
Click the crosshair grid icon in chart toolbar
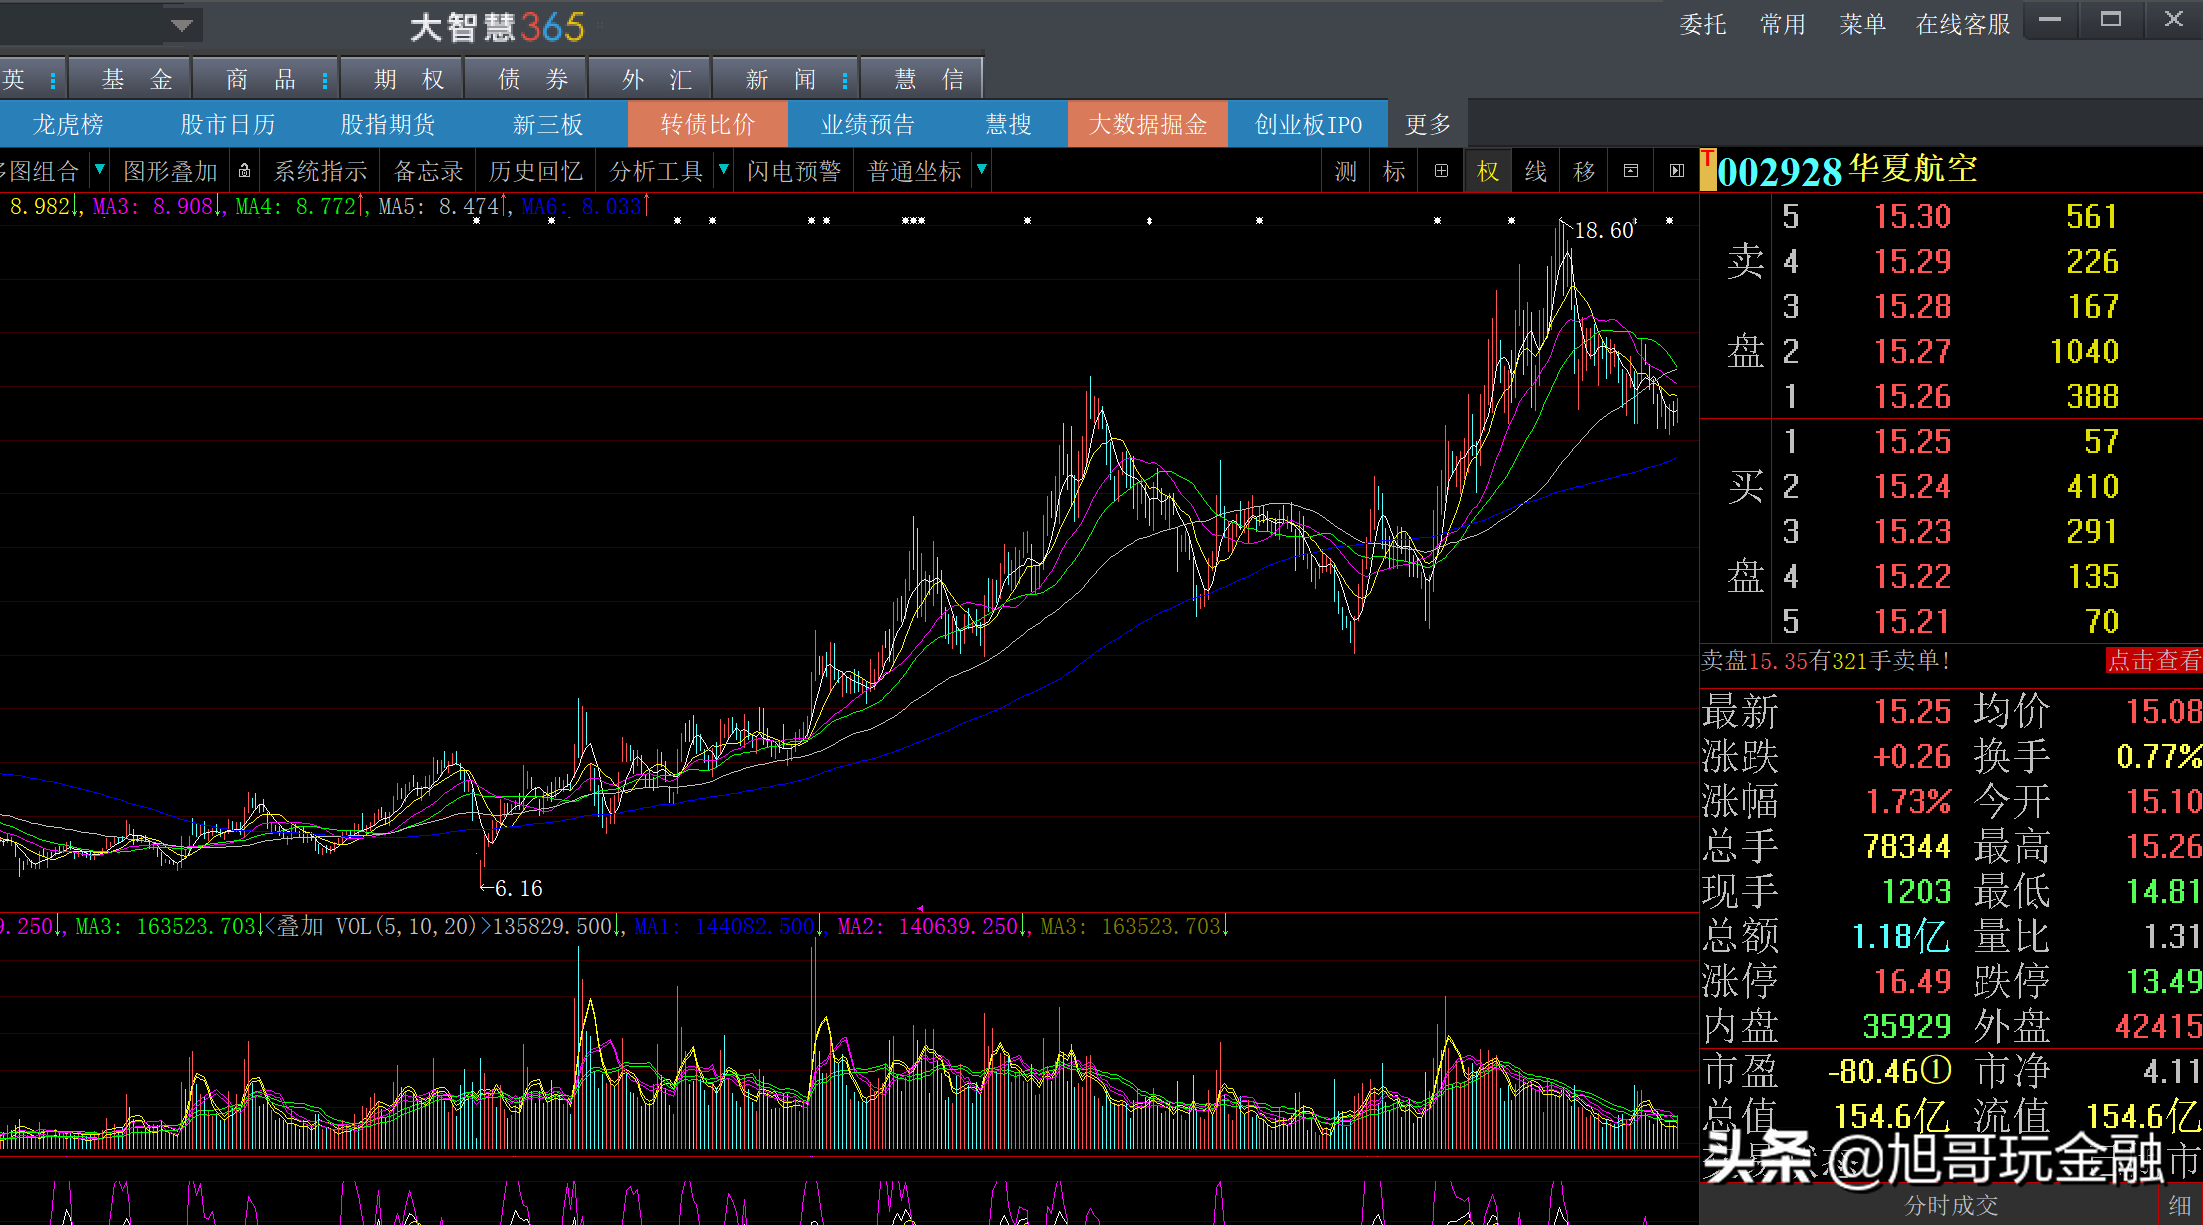[1441, 171]
